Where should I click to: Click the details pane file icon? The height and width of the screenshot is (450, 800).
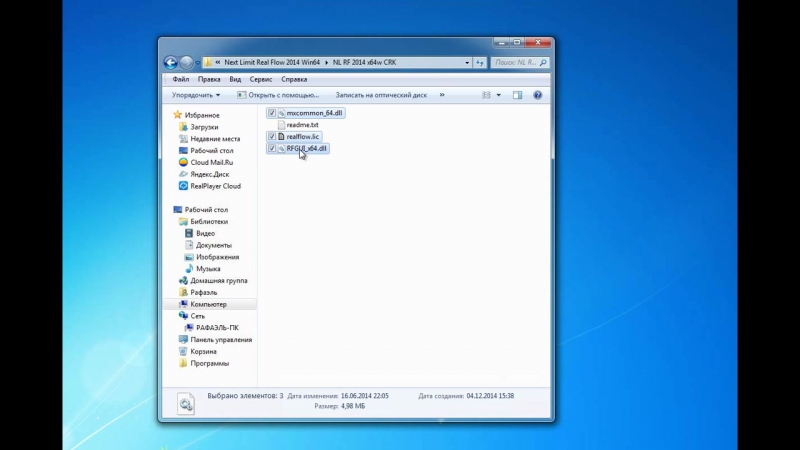(186, 403)
